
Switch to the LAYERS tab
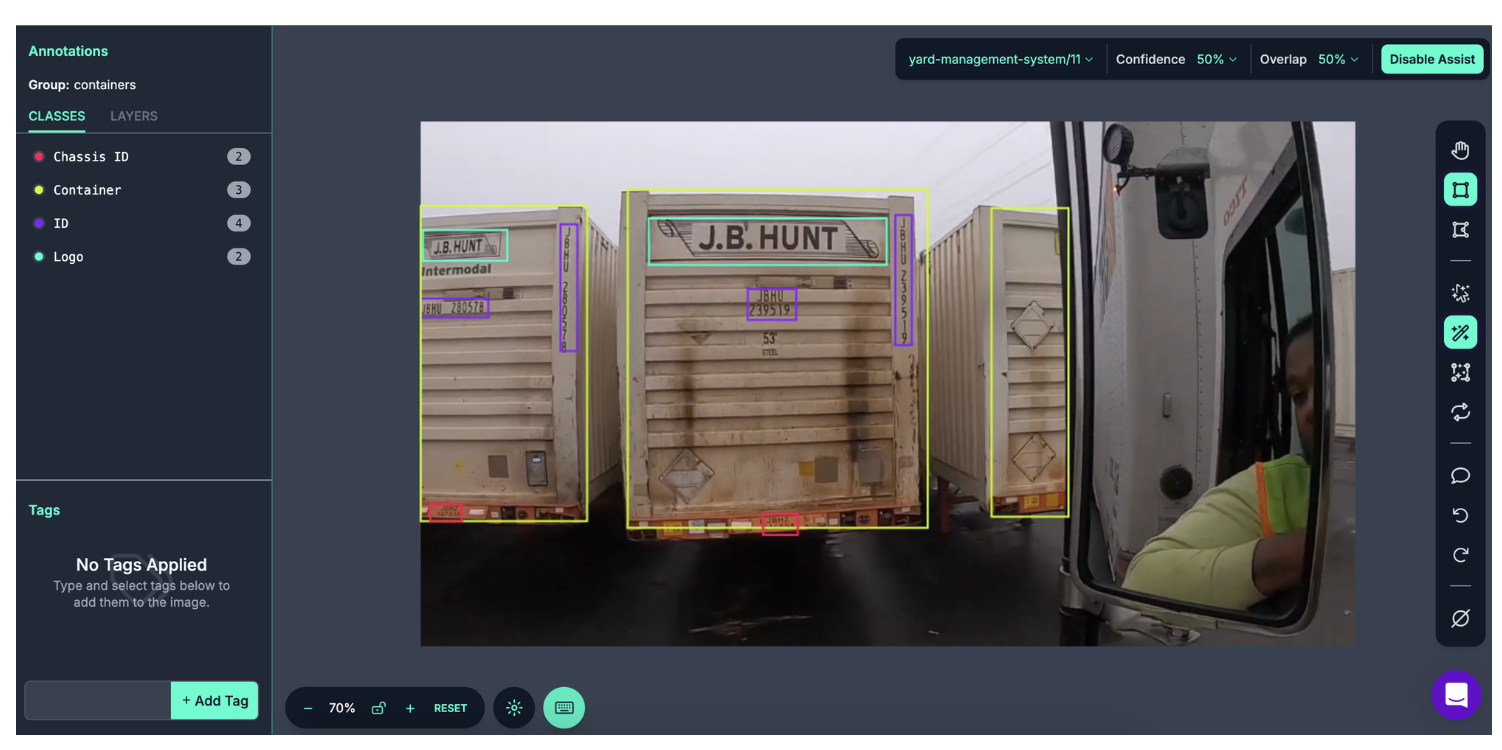click(134, 116)
